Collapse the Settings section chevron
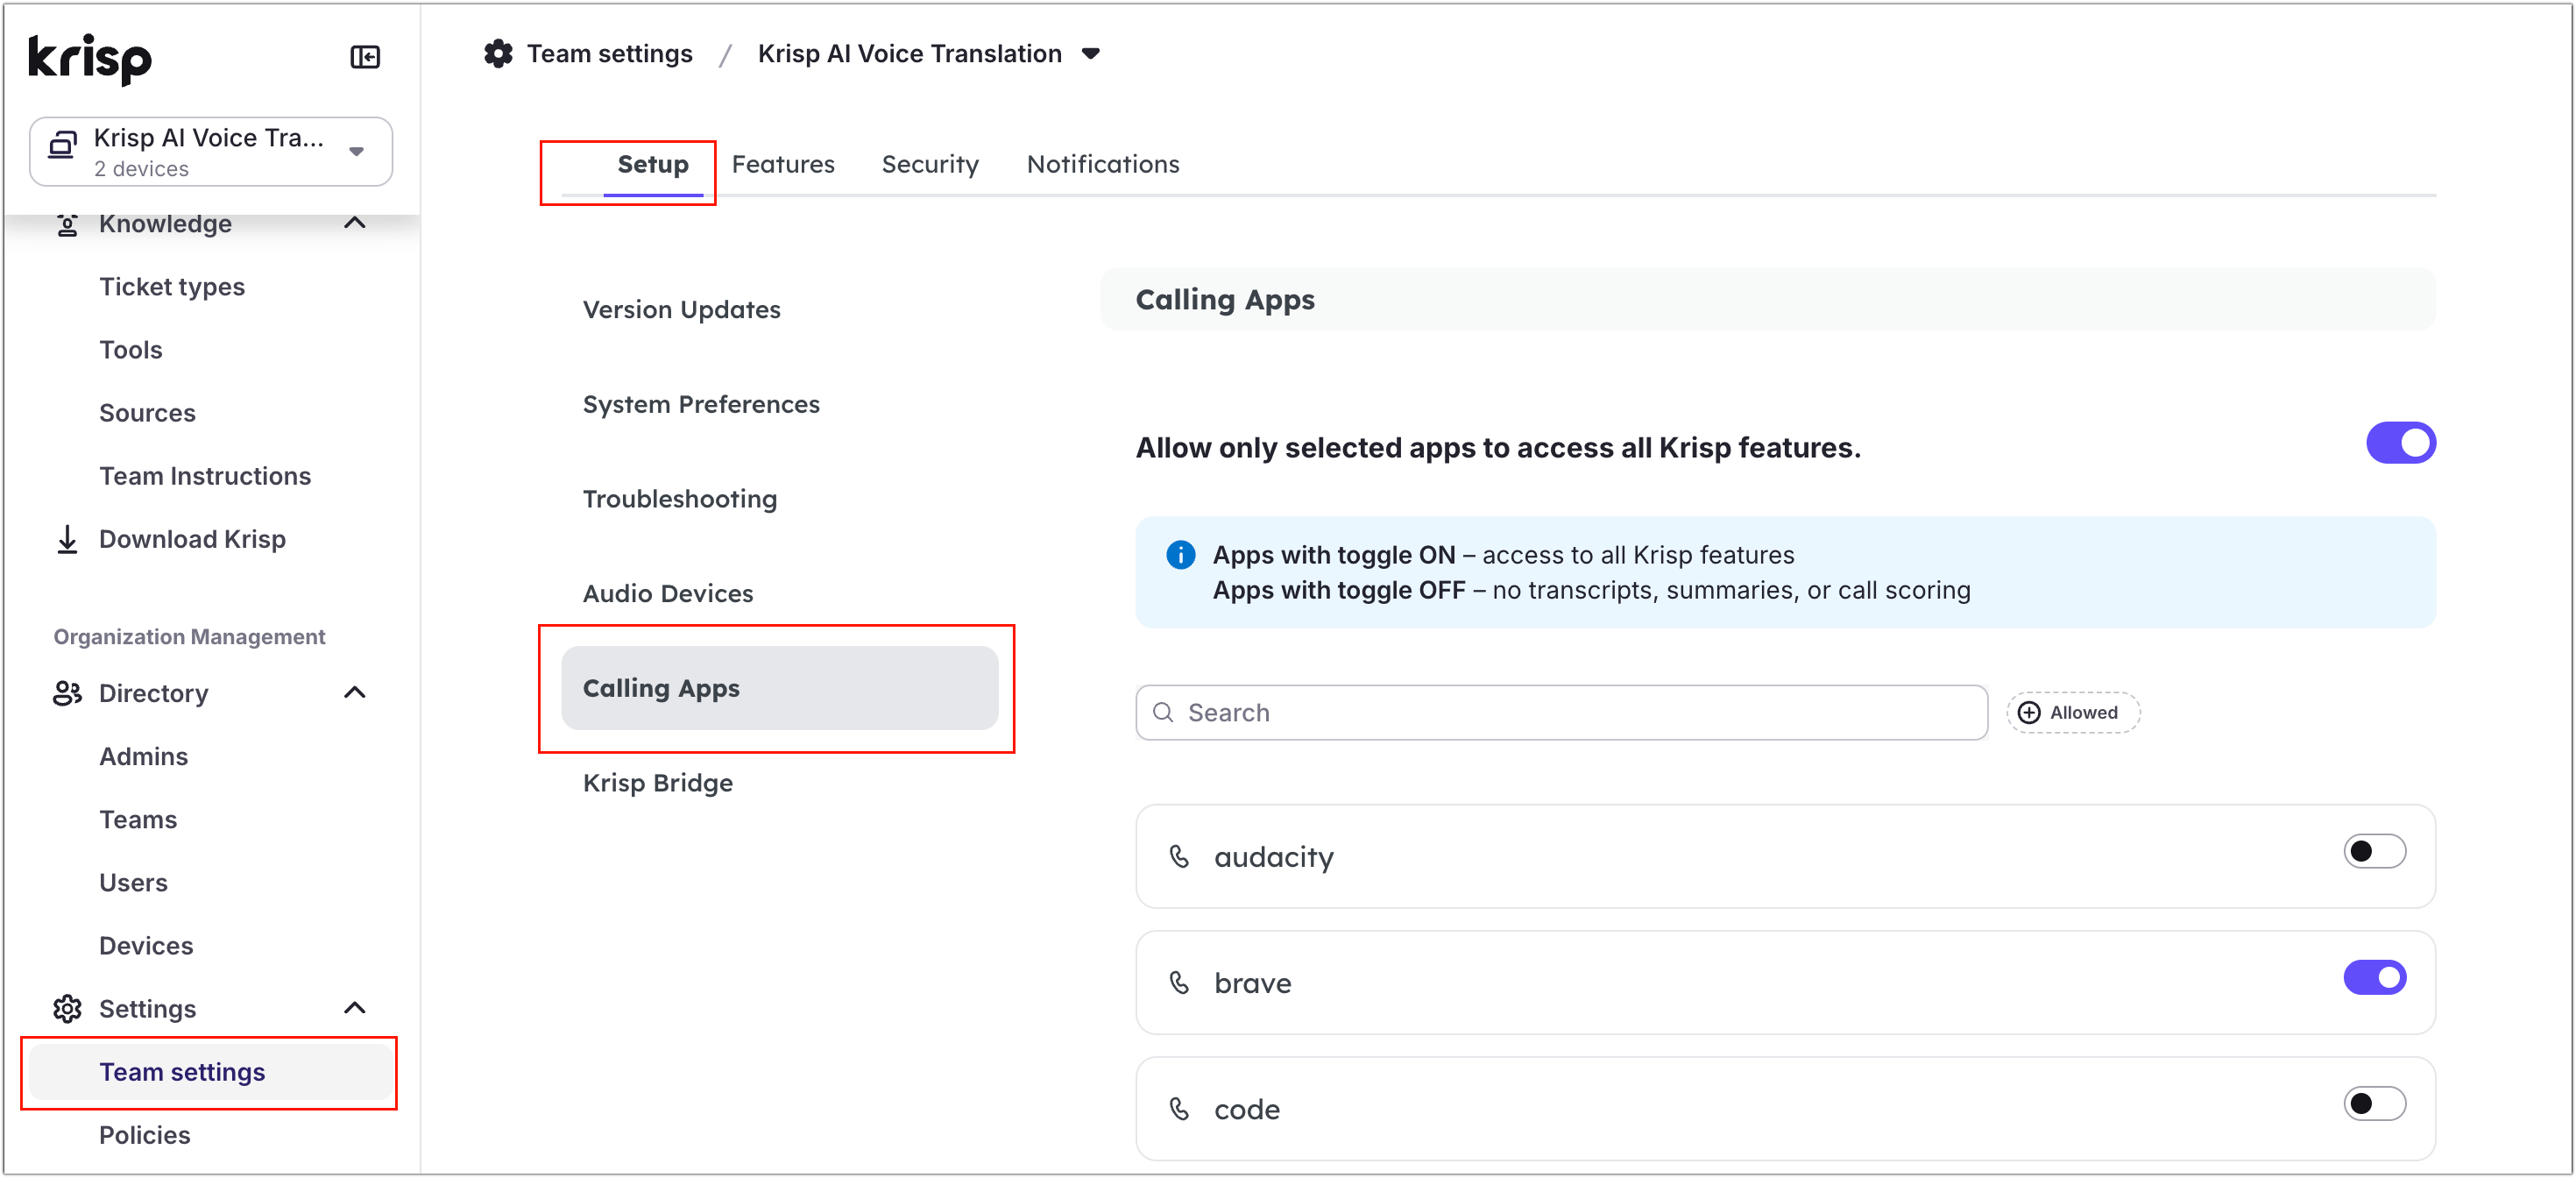Viewport: 2576px width, 1178px height. 355,1008
